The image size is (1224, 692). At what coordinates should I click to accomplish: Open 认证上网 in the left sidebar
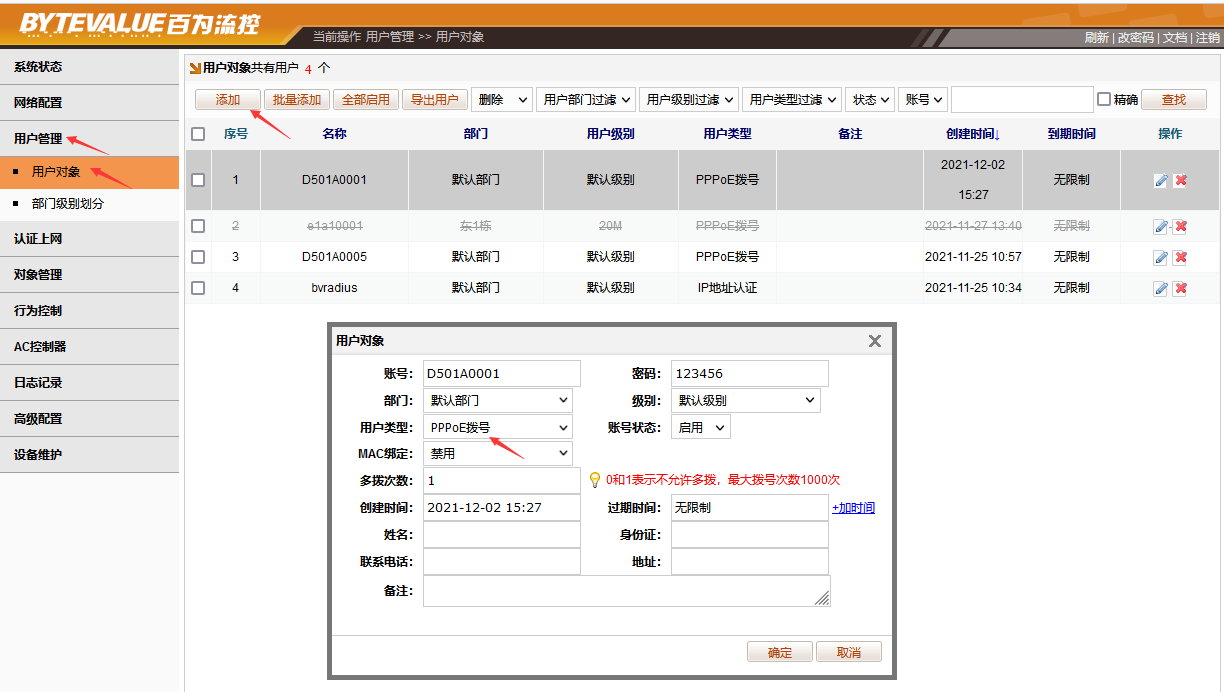(38, 239)
